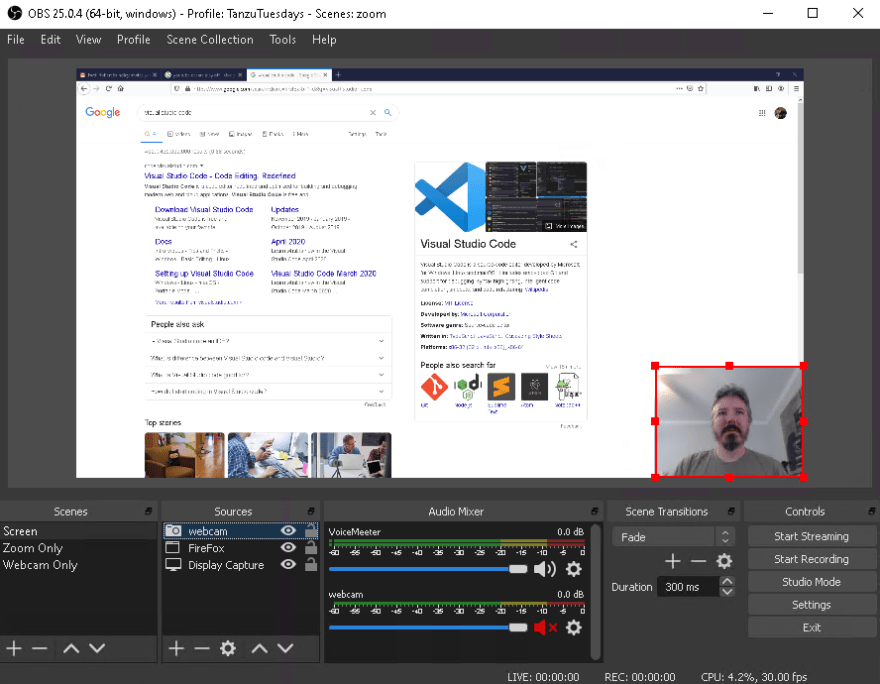Hide the FireFox source with its eye
The width and height of the screenshot is (880, 684).
click(x=288, y=548)
